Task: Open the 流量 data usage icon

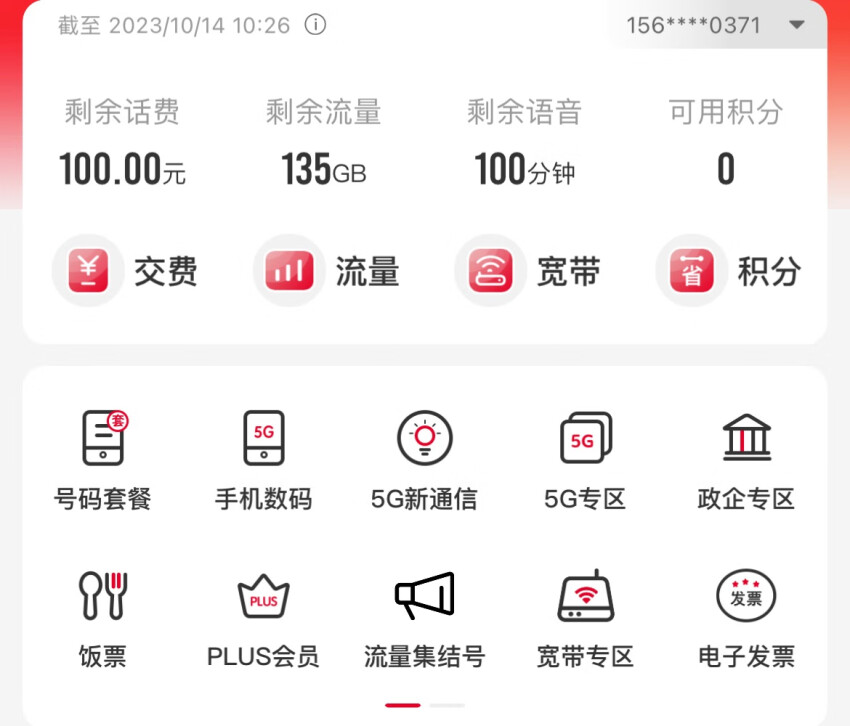Action: tap(288, 271)
